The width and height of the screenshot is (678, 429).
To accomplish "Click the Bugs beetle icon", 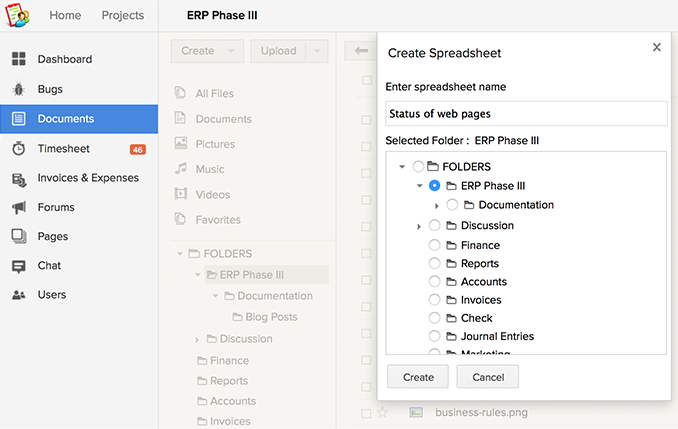I will (x=19, y=89).
